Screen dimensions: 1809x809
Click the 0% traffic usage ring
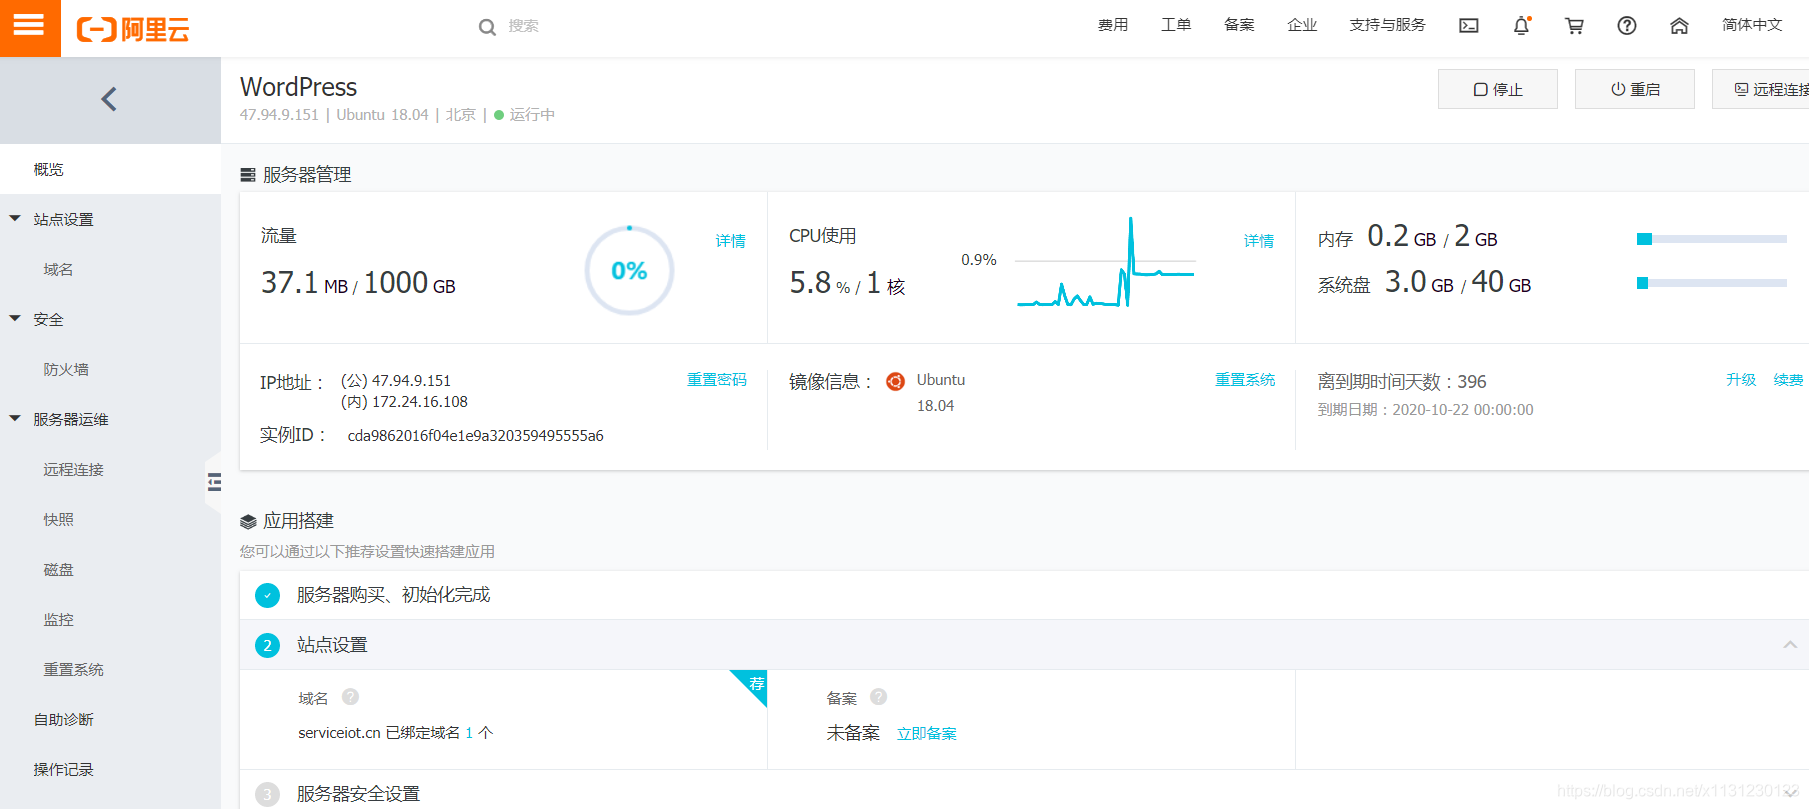point(629,271)
